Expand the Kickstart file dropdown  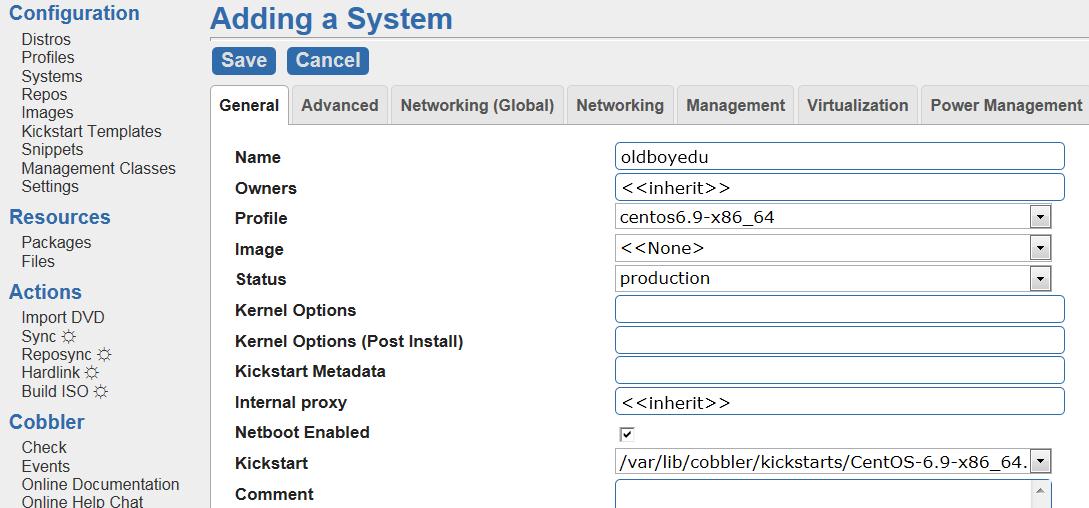[1040, 462]
